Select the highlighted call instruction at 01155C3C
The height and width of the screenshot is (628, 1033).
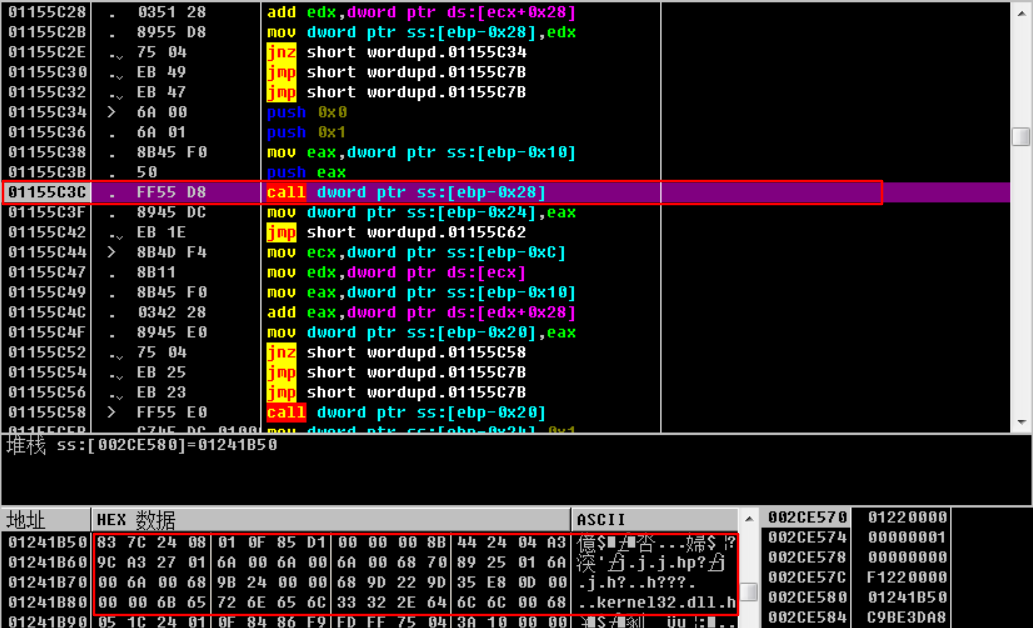click(x=405, y=192)
